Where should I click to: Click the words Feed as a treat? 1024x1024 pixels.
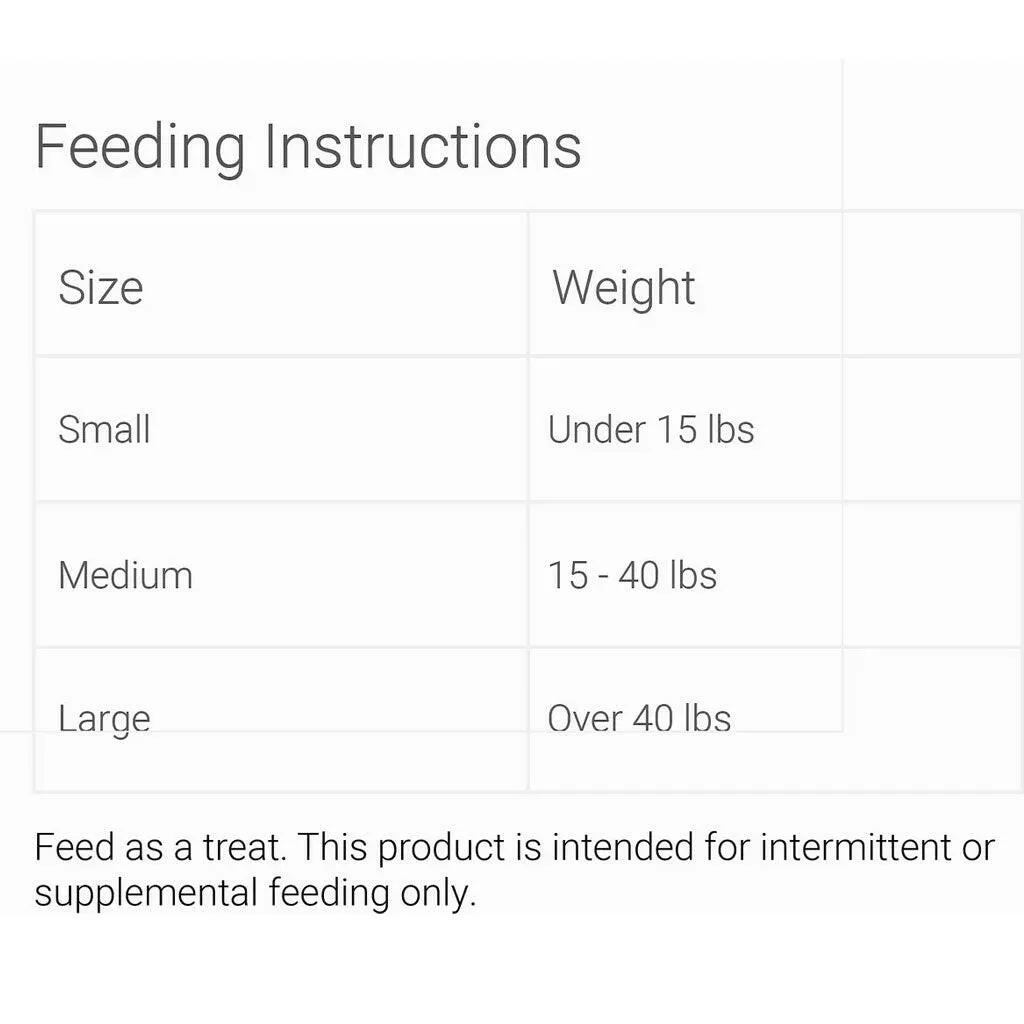161,848
